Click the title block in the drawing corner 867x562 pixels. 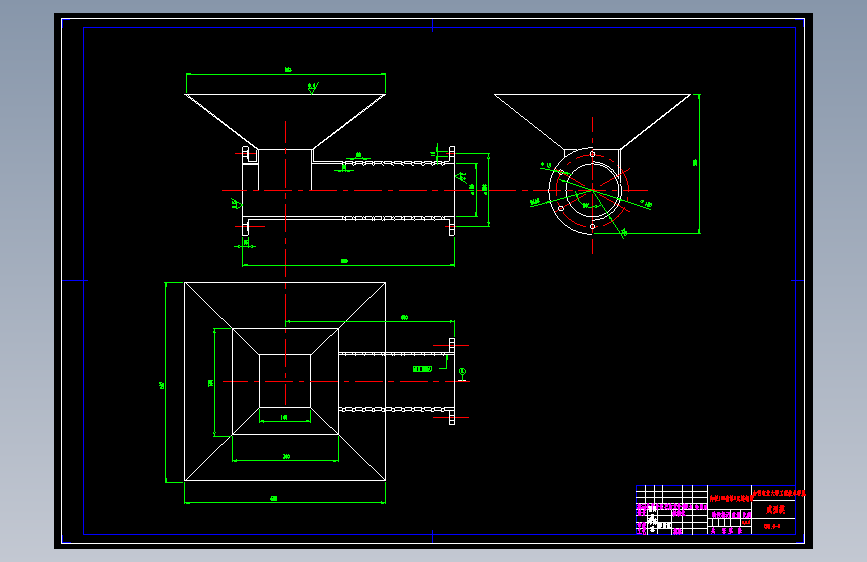click(715, 509)
